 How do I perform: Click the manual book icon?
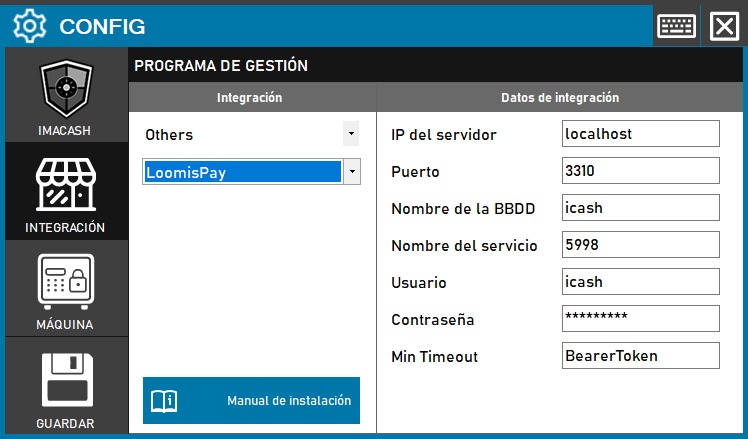[x=163, y=401]
